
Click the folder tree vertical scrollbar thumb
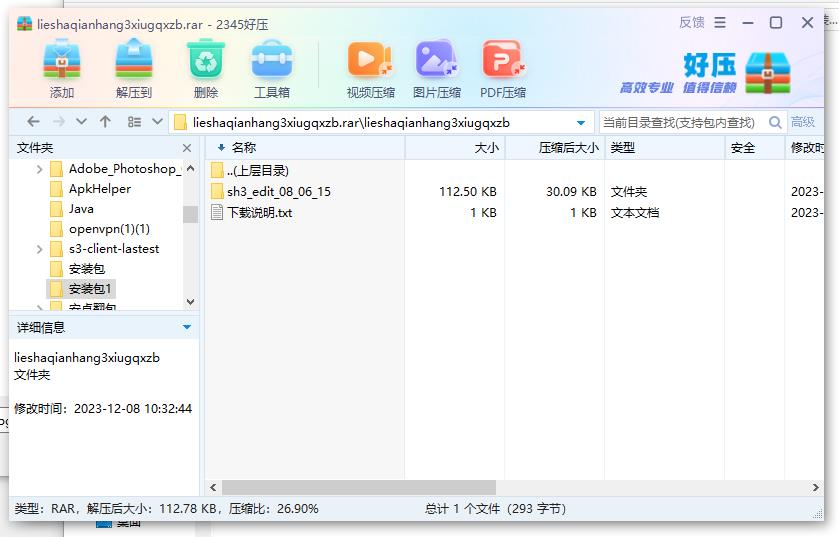point(190,214)
